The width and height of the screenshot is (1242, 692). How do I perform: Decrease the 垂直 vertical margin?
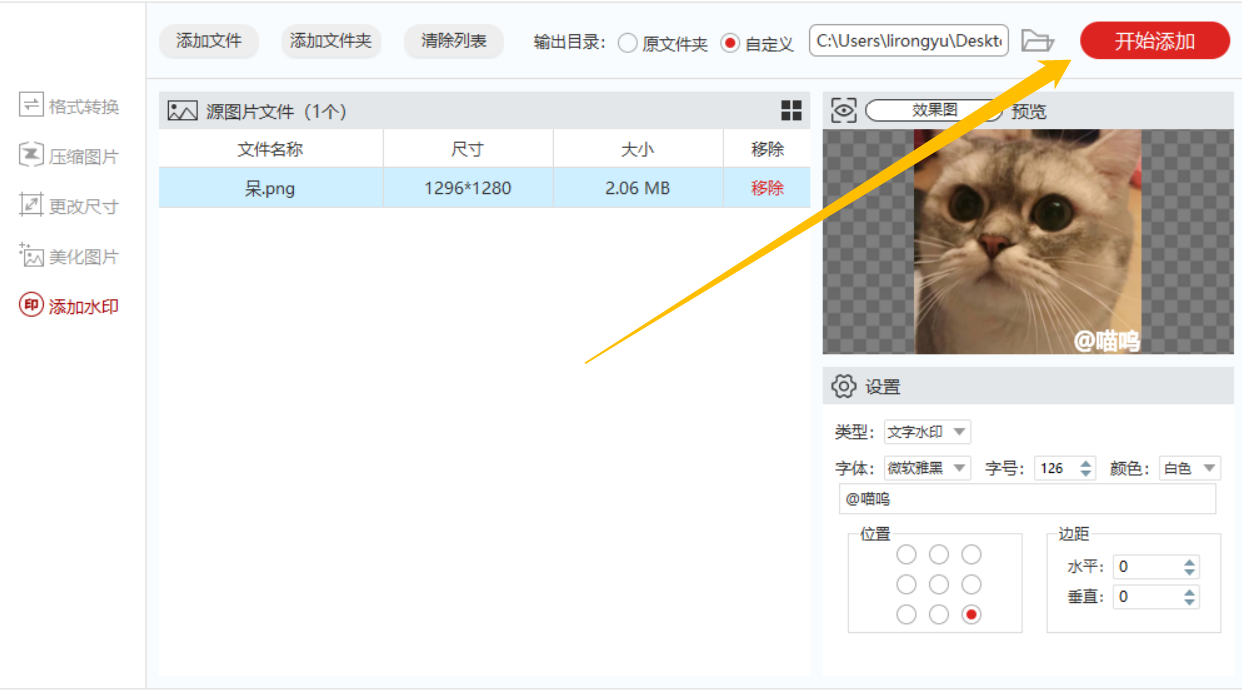(x=1189, y=602)
